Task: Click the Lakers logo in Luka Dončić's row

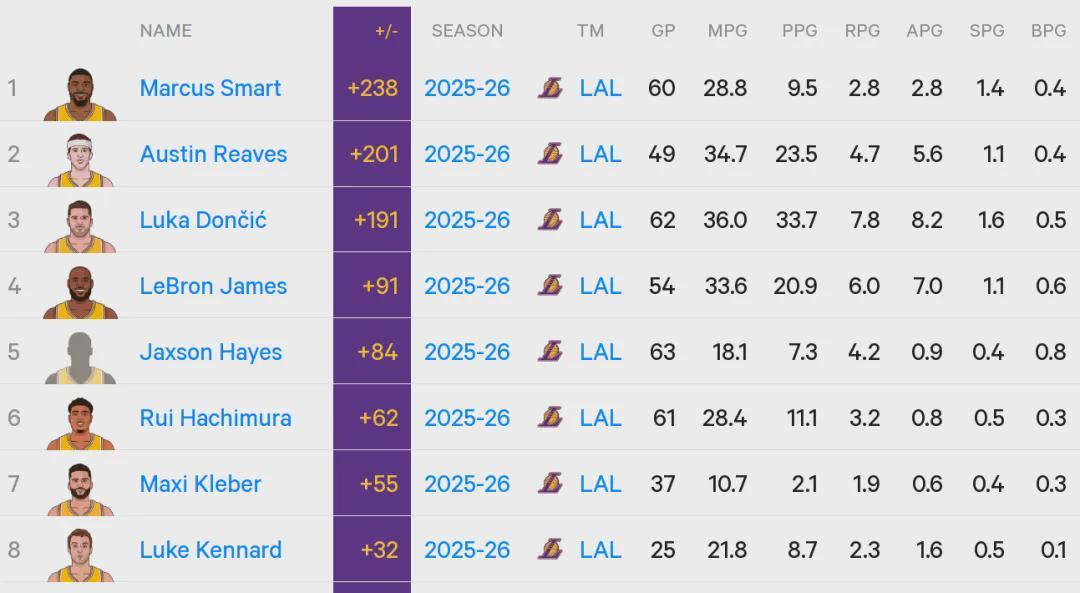Action: pyautogui.click(x=550, y=220)
